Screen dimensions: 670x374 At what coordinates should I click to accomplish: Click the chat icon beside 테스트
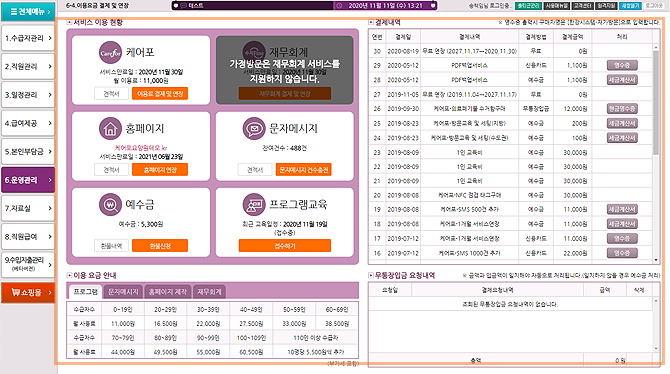[184, 6]
